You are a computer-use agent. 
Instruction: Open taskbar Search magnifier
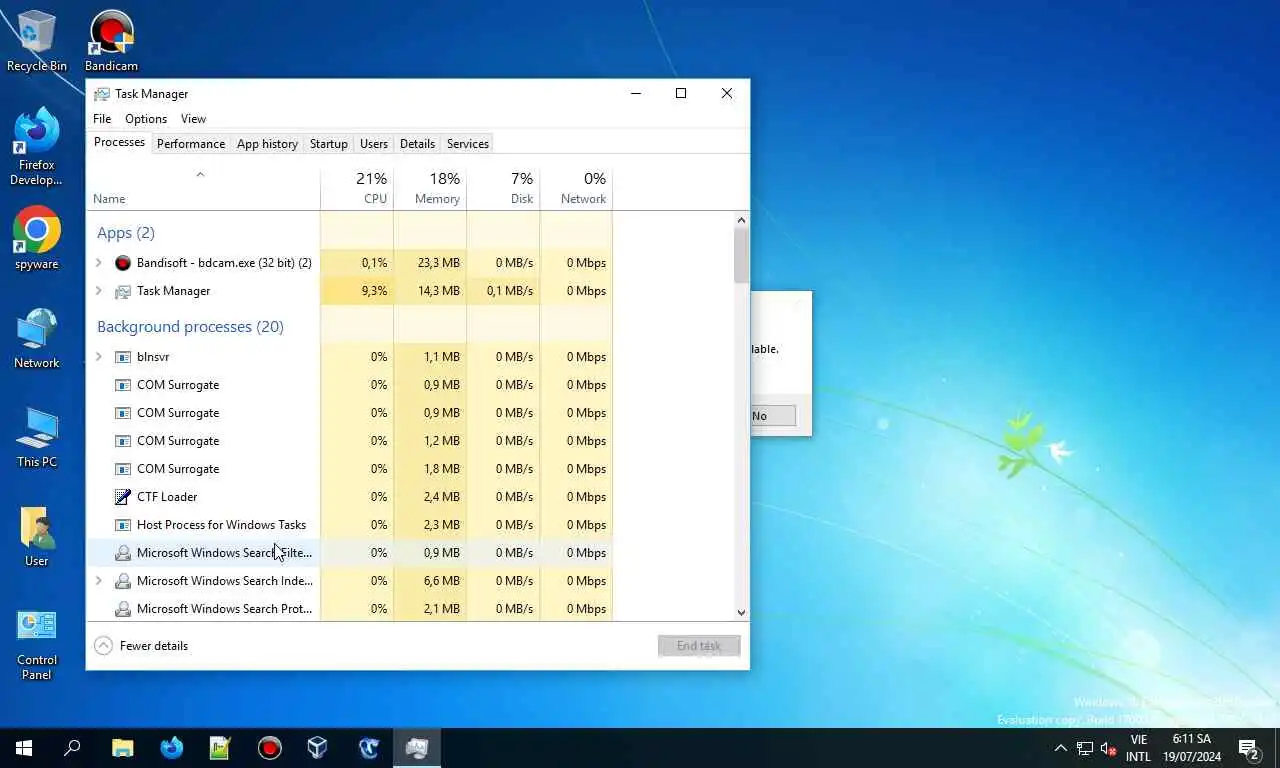[72, 748]
